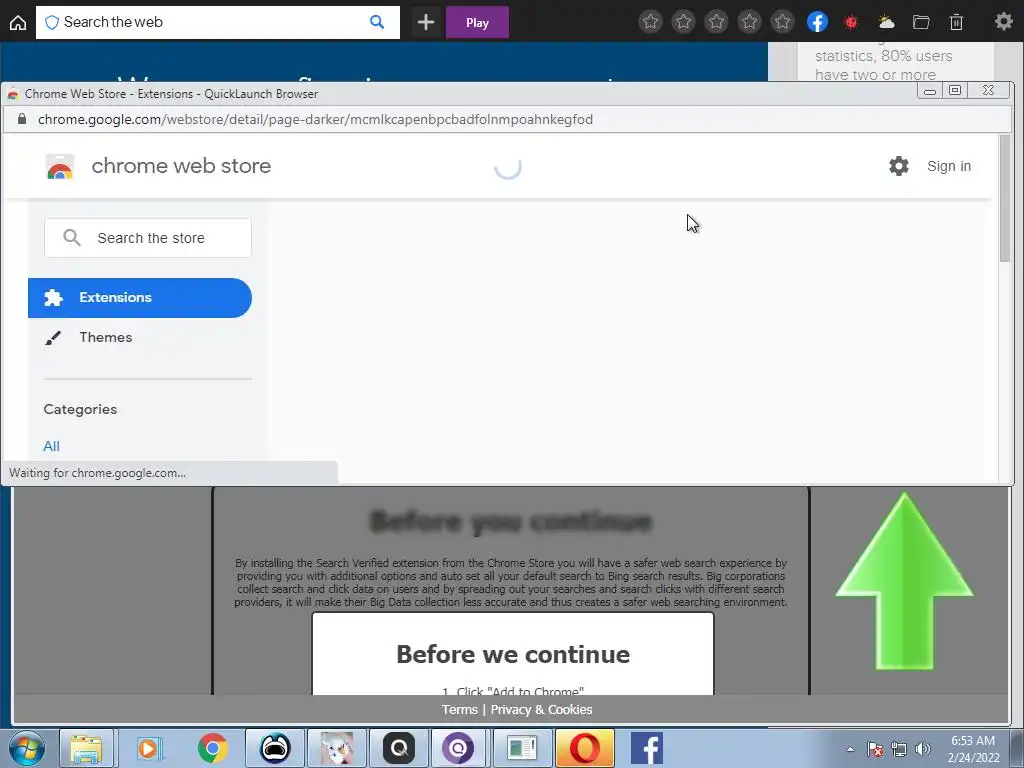
Task: Click the chrome web store rainbow logo
Action: (x=59, y=167)
